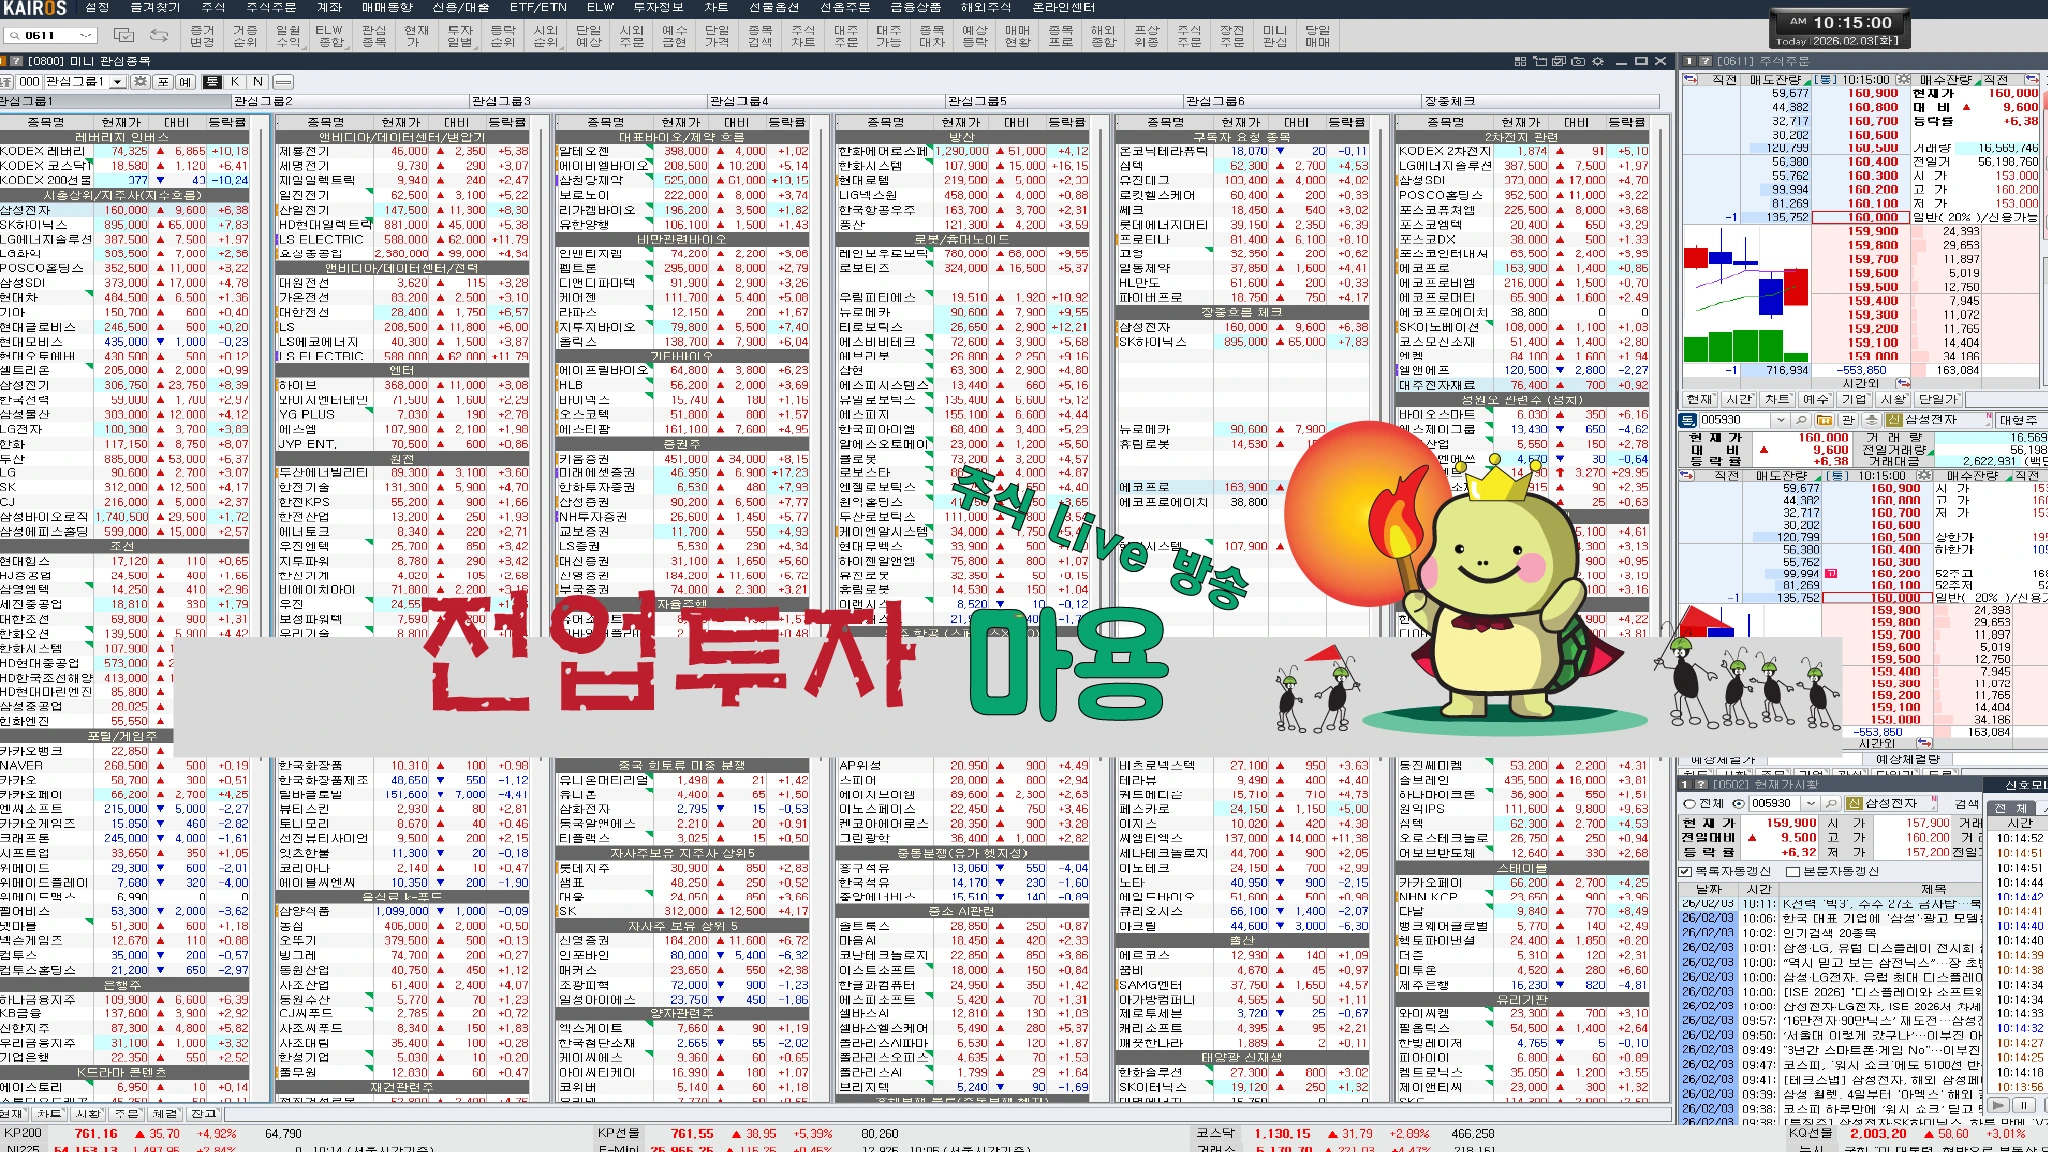Uncheck 목록자동갱신 checkbox
The image size is (2048, 1152).
tap(1685, 871)
